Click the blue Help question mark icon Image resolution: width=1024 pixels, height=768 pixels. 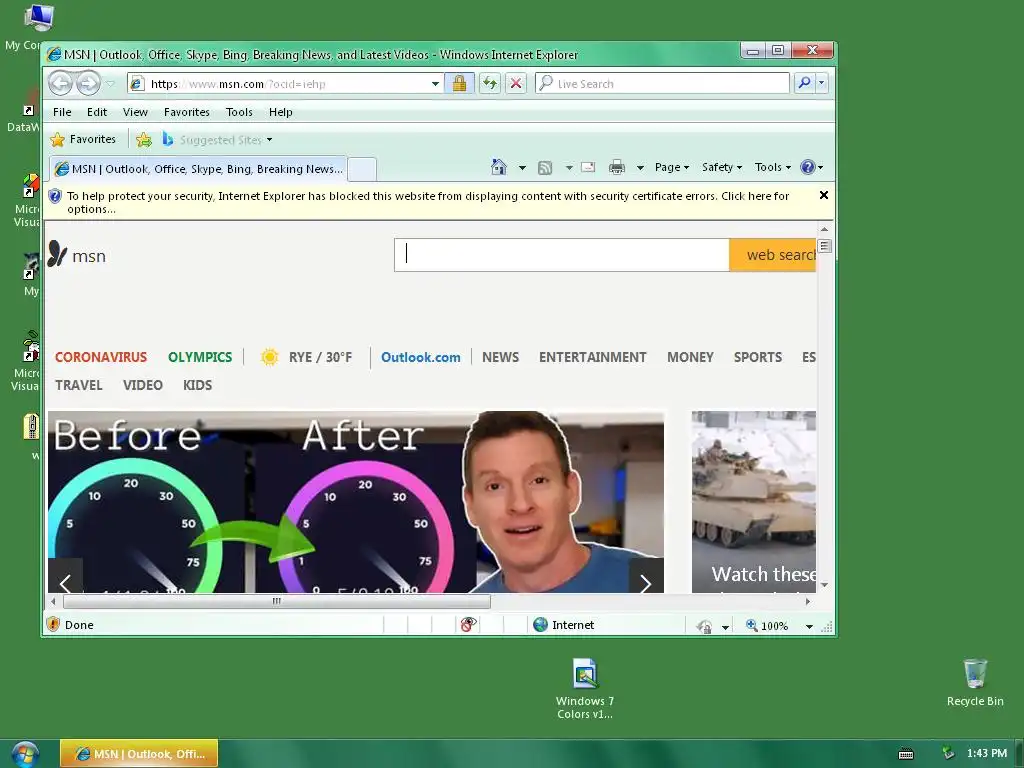click(808, 167)
